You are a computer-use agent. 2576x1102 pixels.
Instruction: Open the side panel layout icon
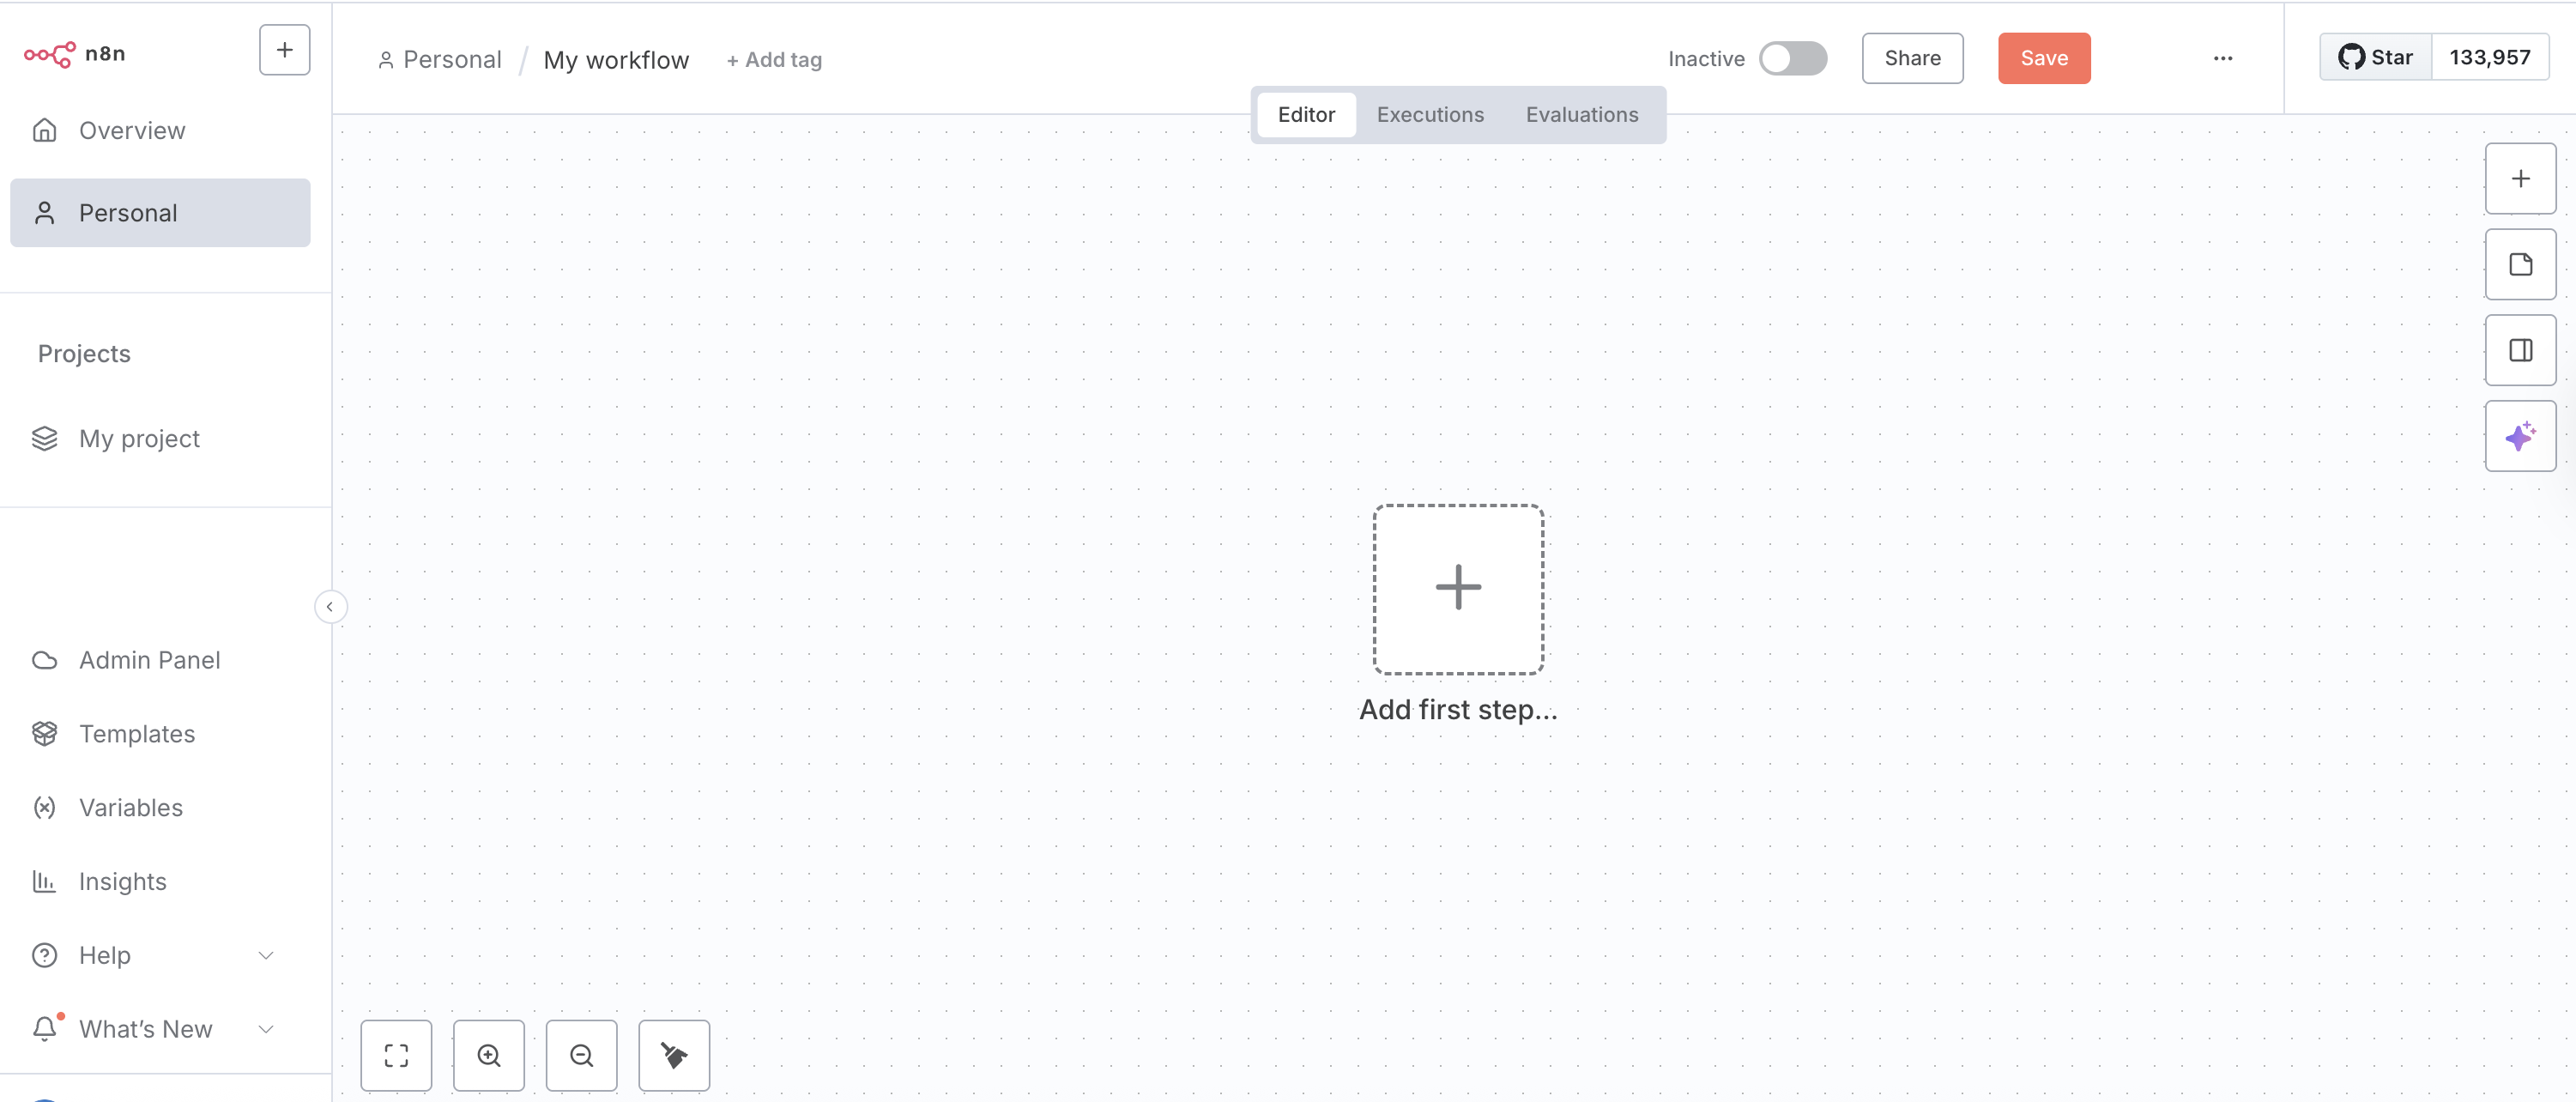coord(2520,351)
